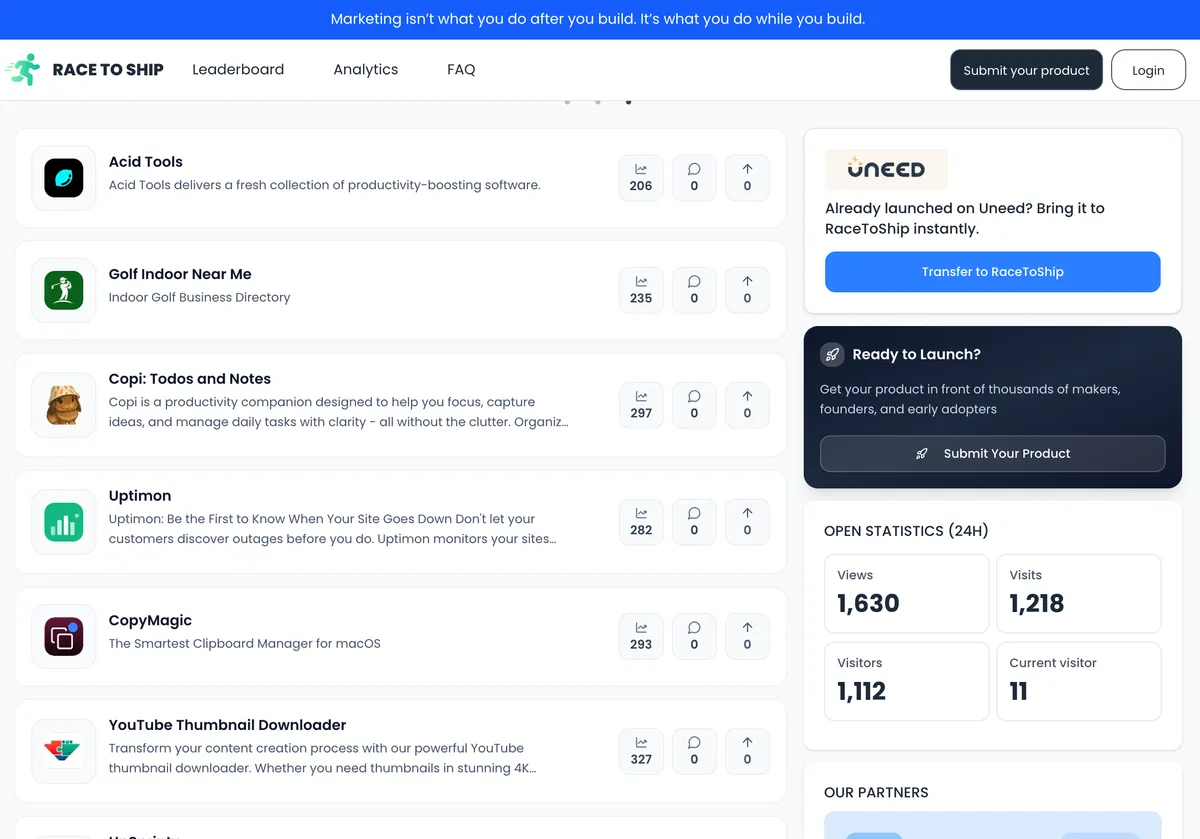
Task: Click the Login button
Action: pyautogui.click(x=1148, y=70)
